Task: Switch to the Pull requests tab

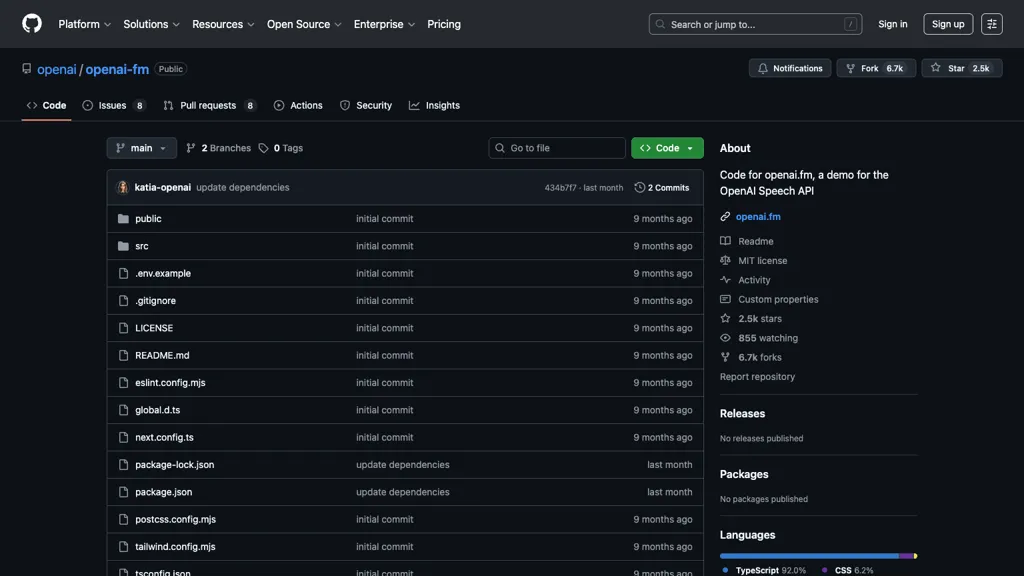Action: click(x=209, y=105)
